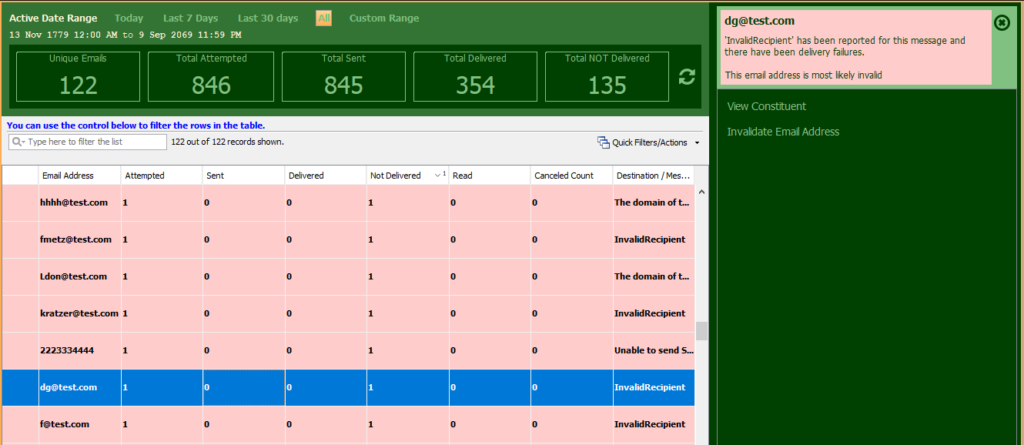The height and width of the screenshot is (445, 1024).
Task: Click InvalidRecipient cell in fmetz@test.com row
Action: [x=653, y=240]
